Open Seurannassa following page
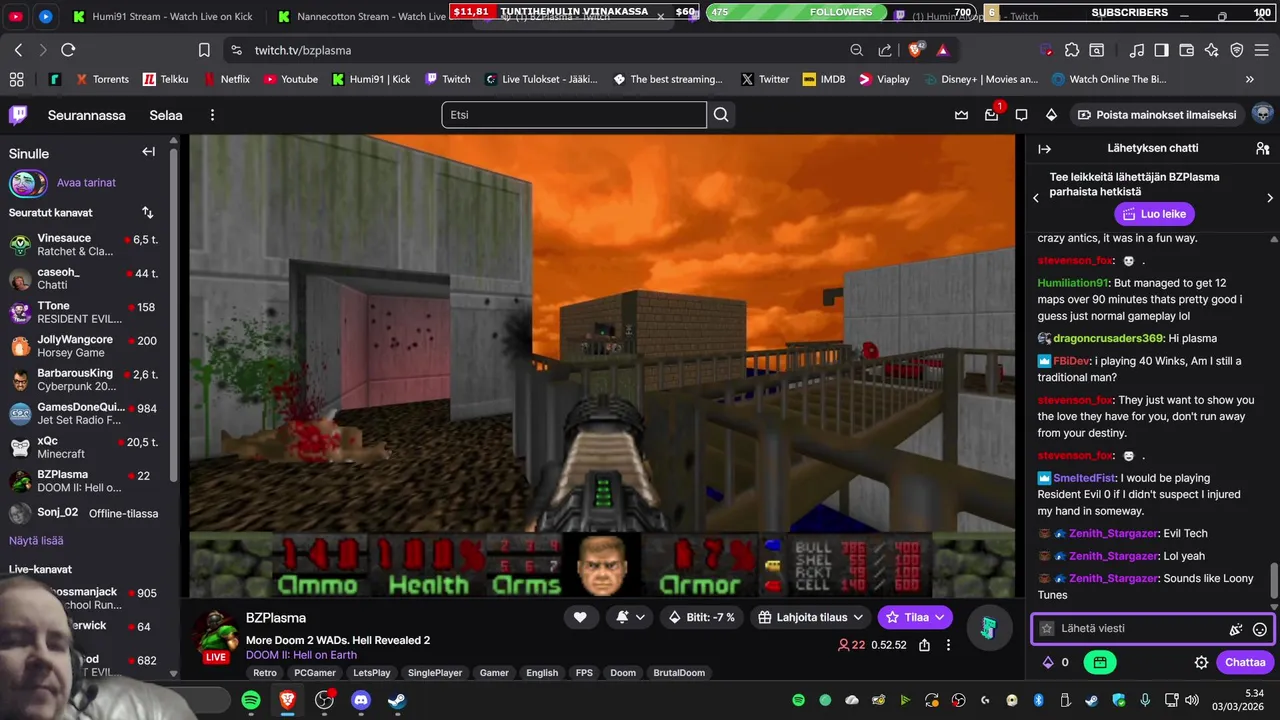The height and width of the screenshot is (720, 1280). 87,115
